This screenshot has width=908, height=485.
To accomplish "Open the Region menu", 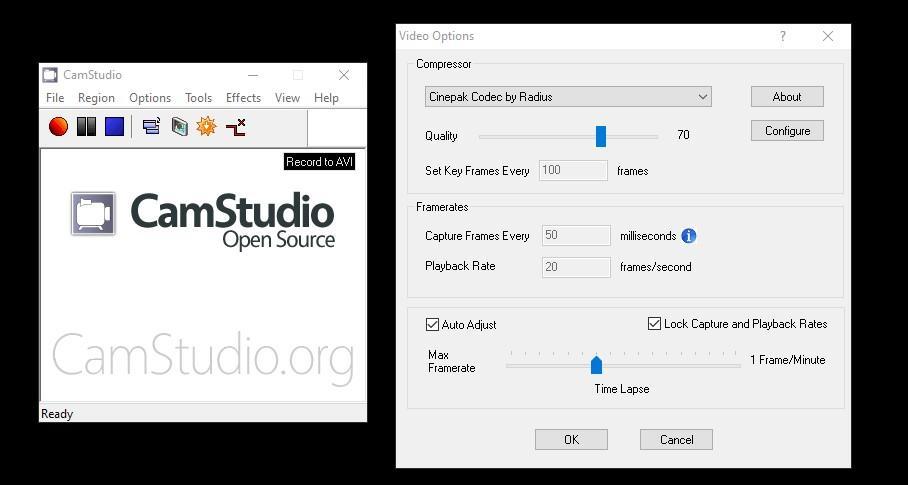I will tap(96, 98).
